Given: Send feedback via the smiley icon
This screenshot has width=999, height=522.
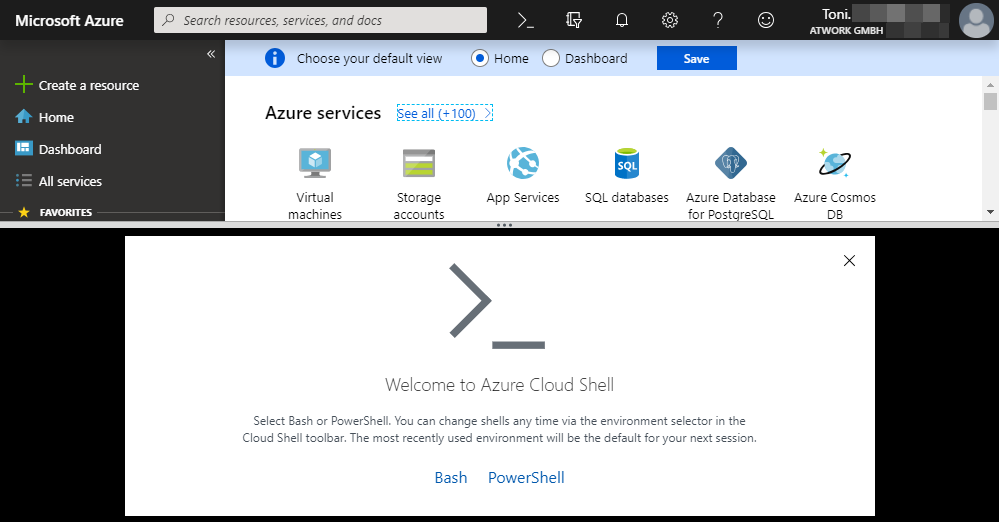Looking at the screenshot, I should point(766,20).
